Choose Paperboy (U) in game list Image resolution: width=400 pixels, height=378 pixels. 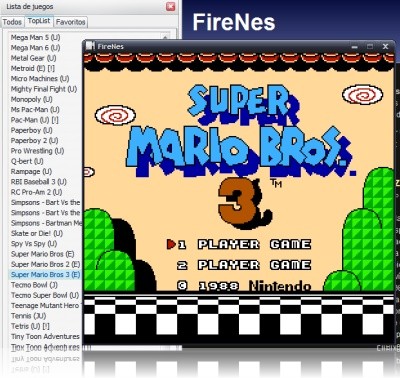coord(32,130)
